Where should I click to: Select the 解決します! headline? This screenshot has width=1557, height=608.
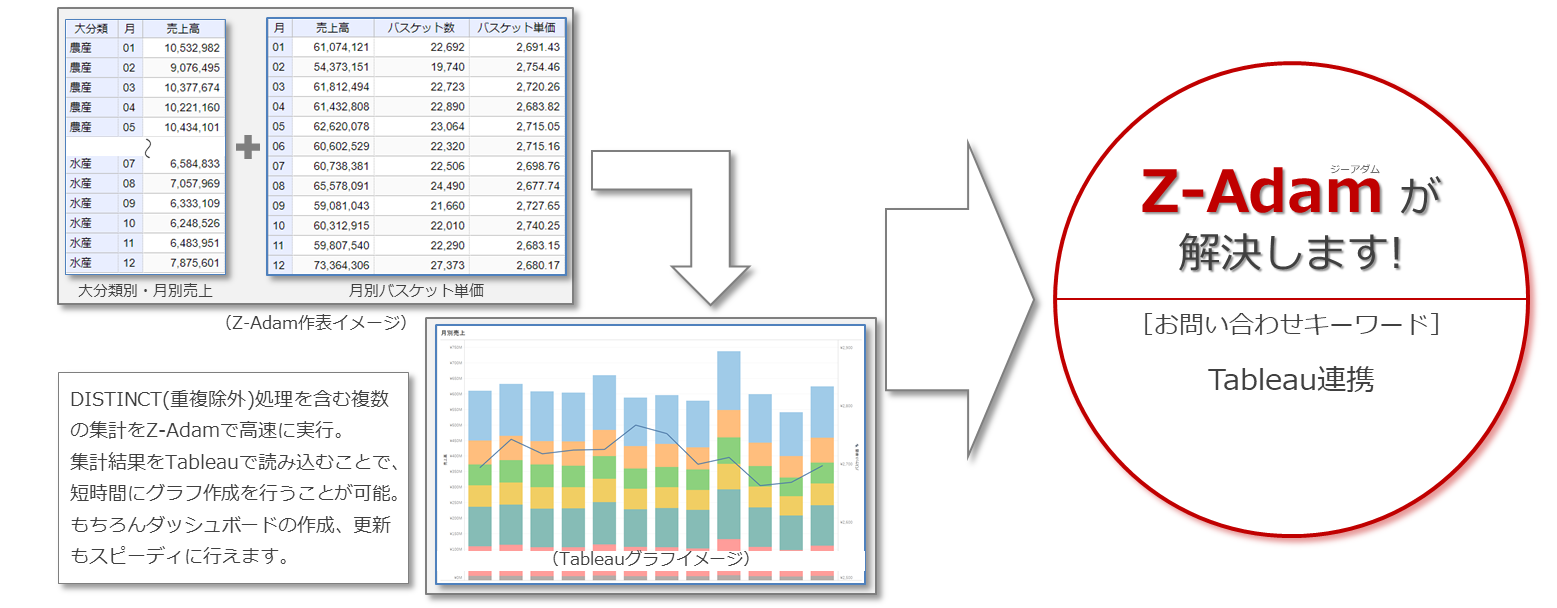click(1291, 254)
